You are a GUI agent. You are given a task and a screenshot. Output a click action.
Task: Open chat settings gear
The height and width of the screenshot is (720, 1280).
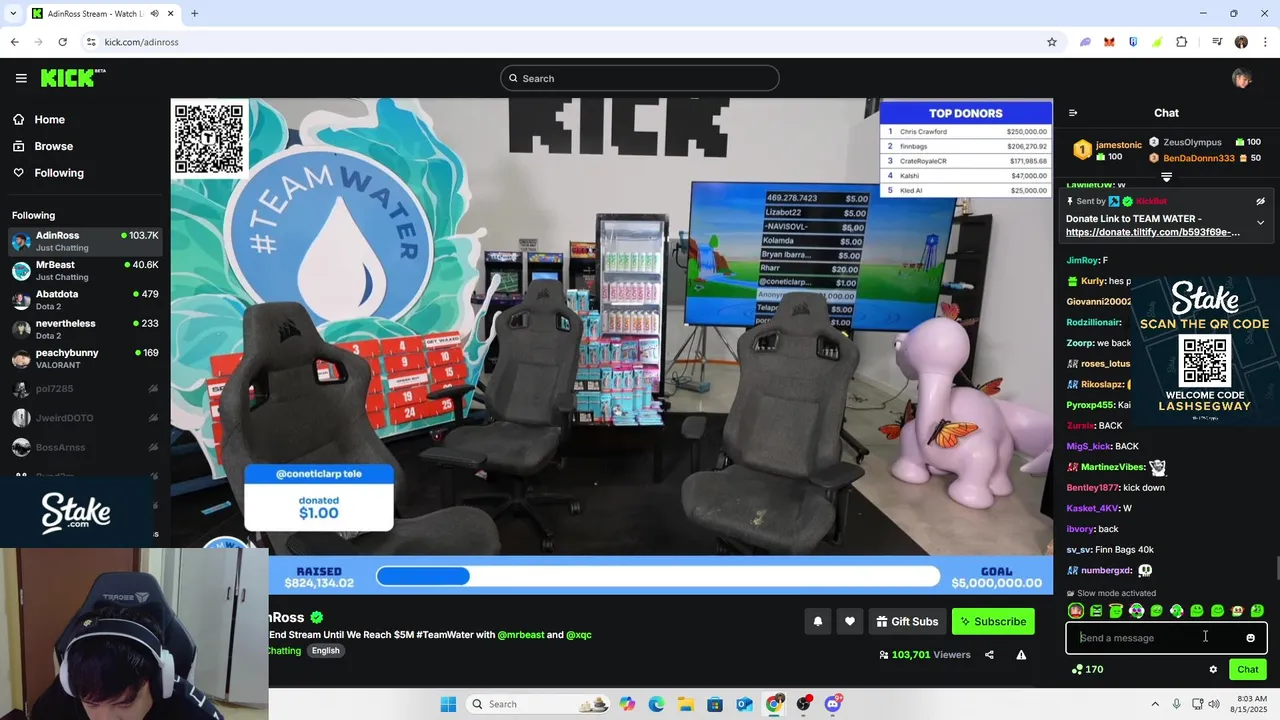[x=1213, y=670]
